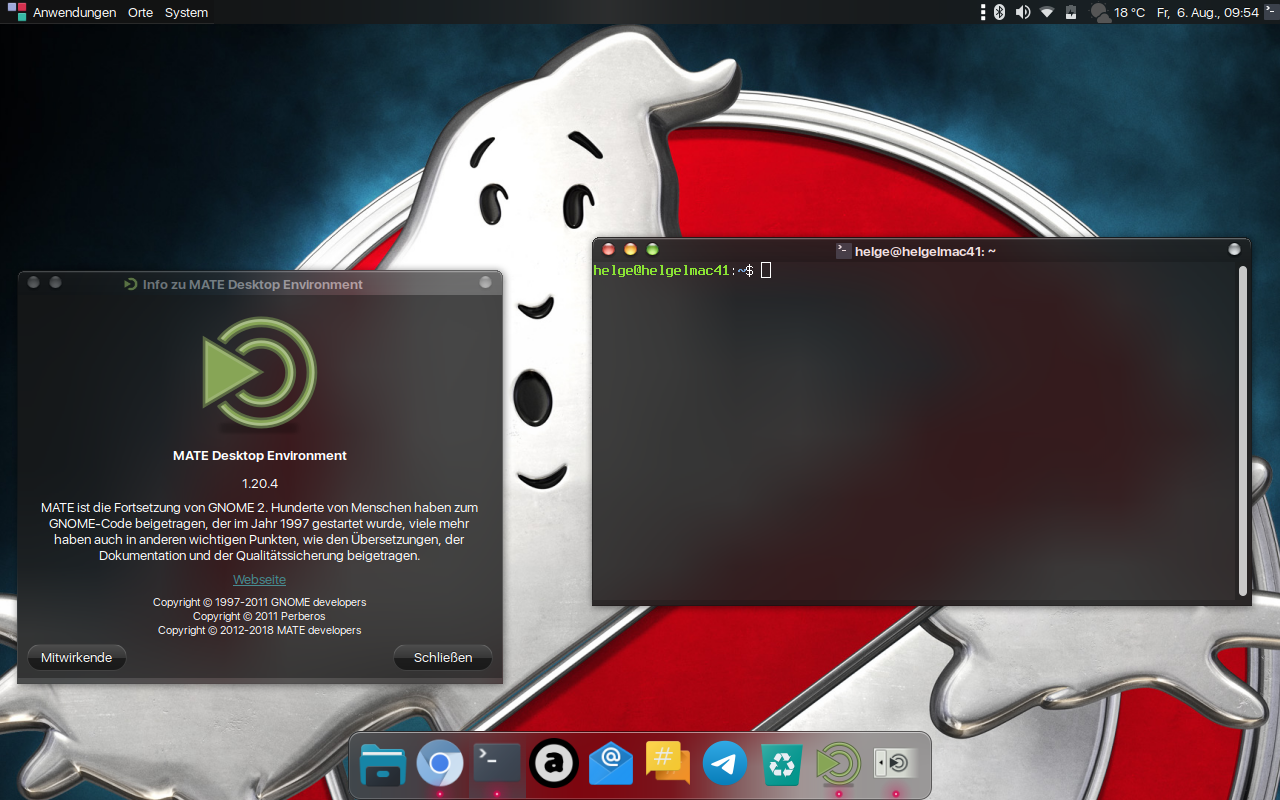The image size is (1280, 800).
Task: Click the Wi-Fi network icon
Action: 1047,12
